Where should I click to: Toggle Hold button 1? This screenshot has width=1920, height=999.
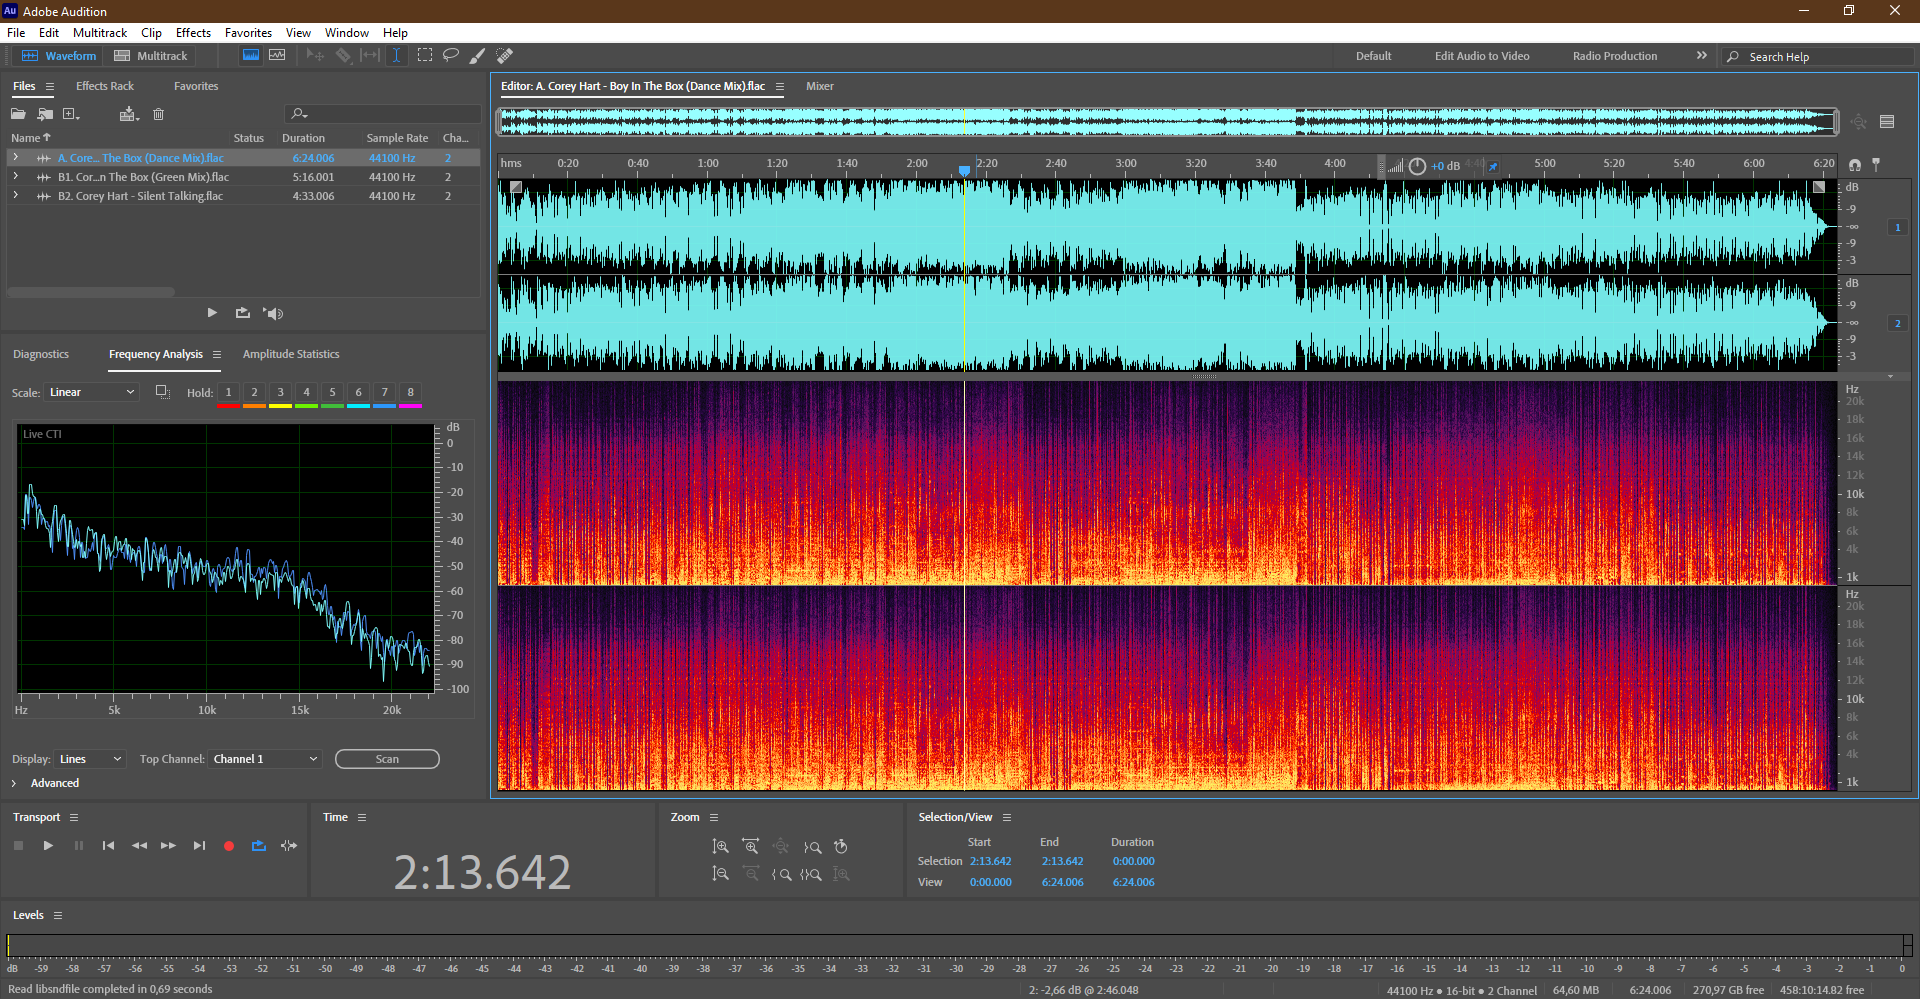(x=229, y=393)
